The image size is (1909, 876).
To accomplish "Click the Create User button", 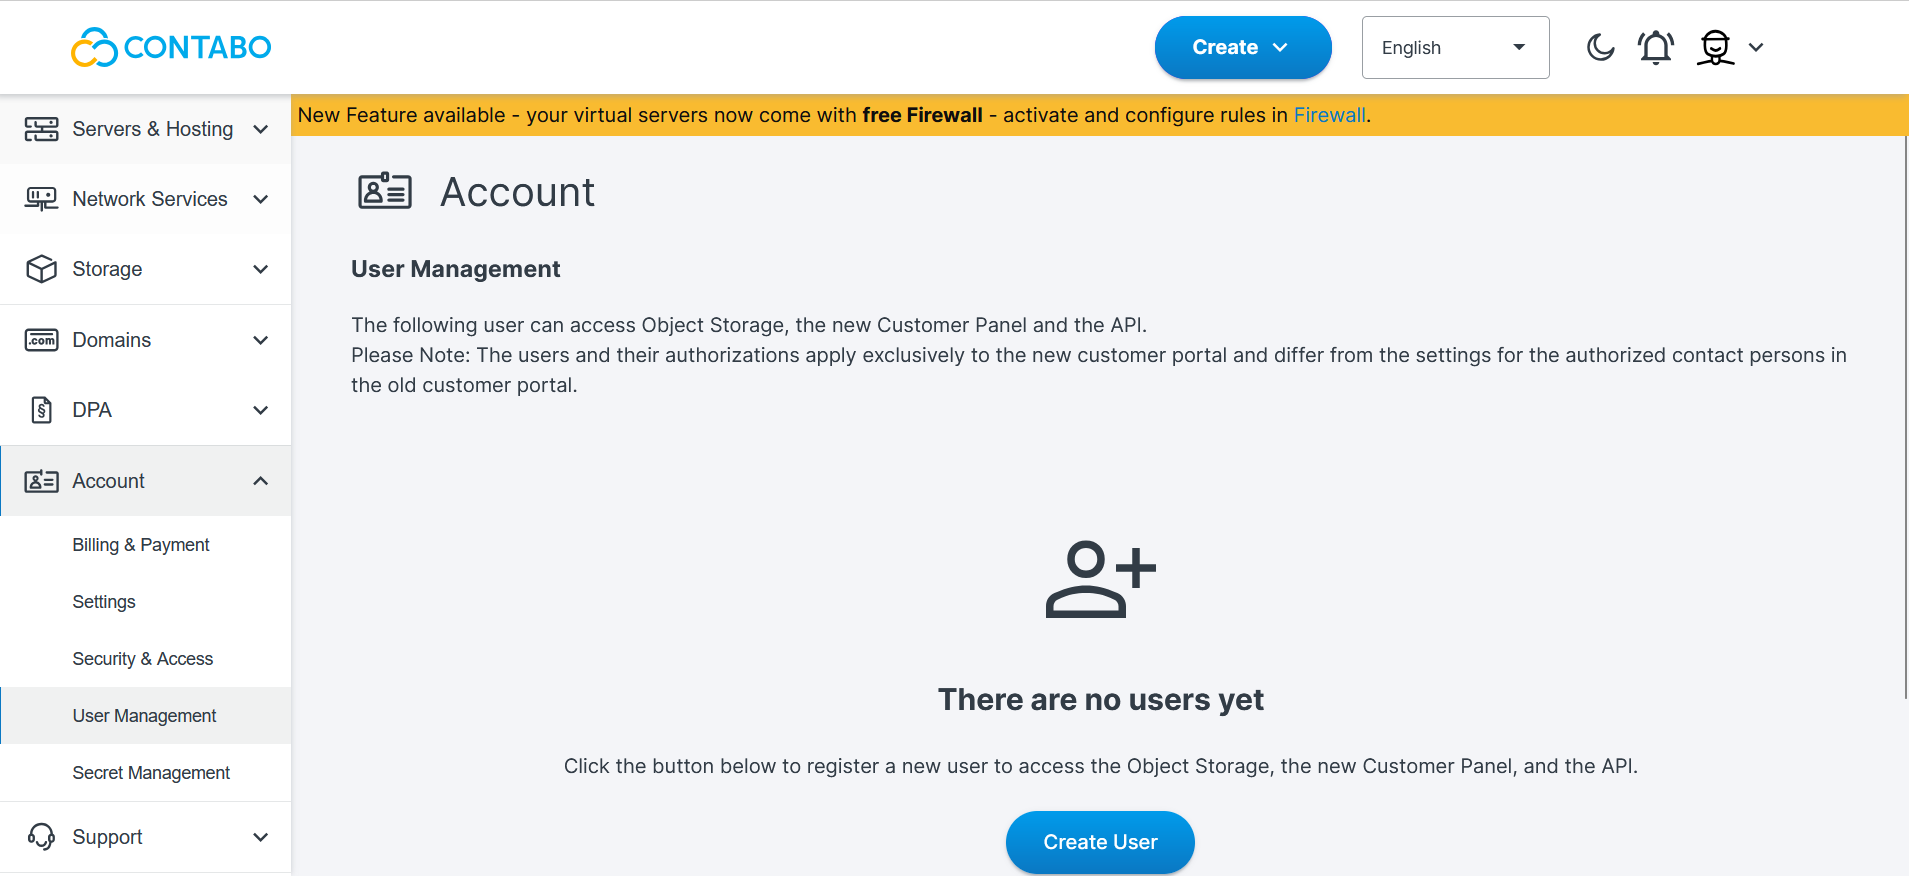I will 1100,842.
